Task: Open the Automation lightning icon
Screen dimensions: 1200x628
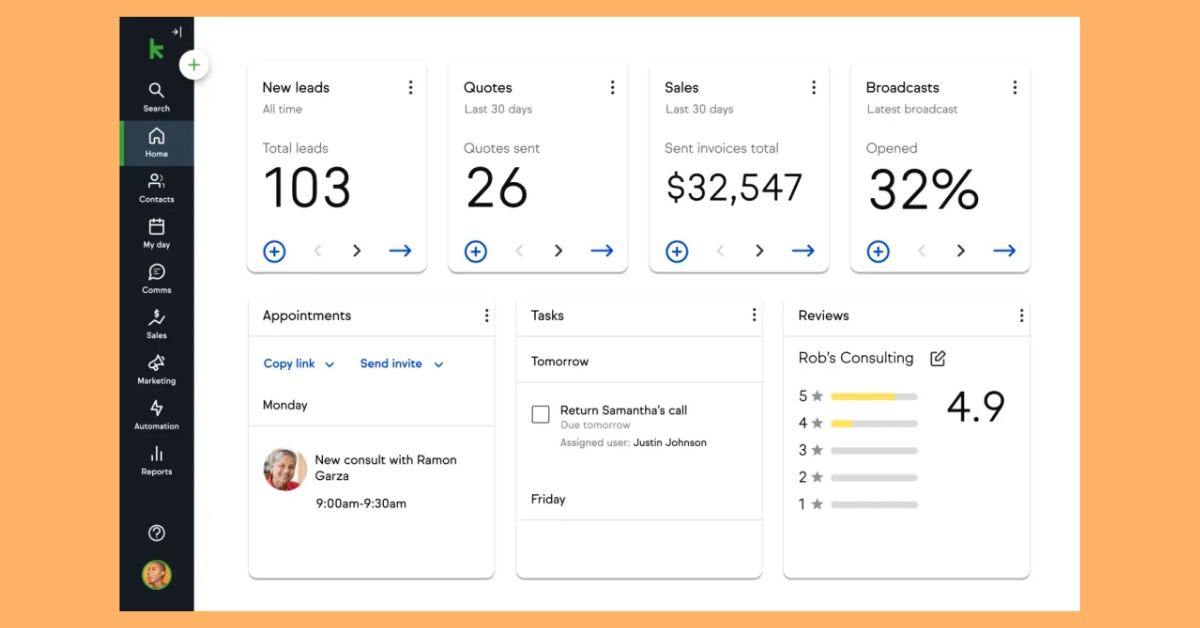Action: 156,413
